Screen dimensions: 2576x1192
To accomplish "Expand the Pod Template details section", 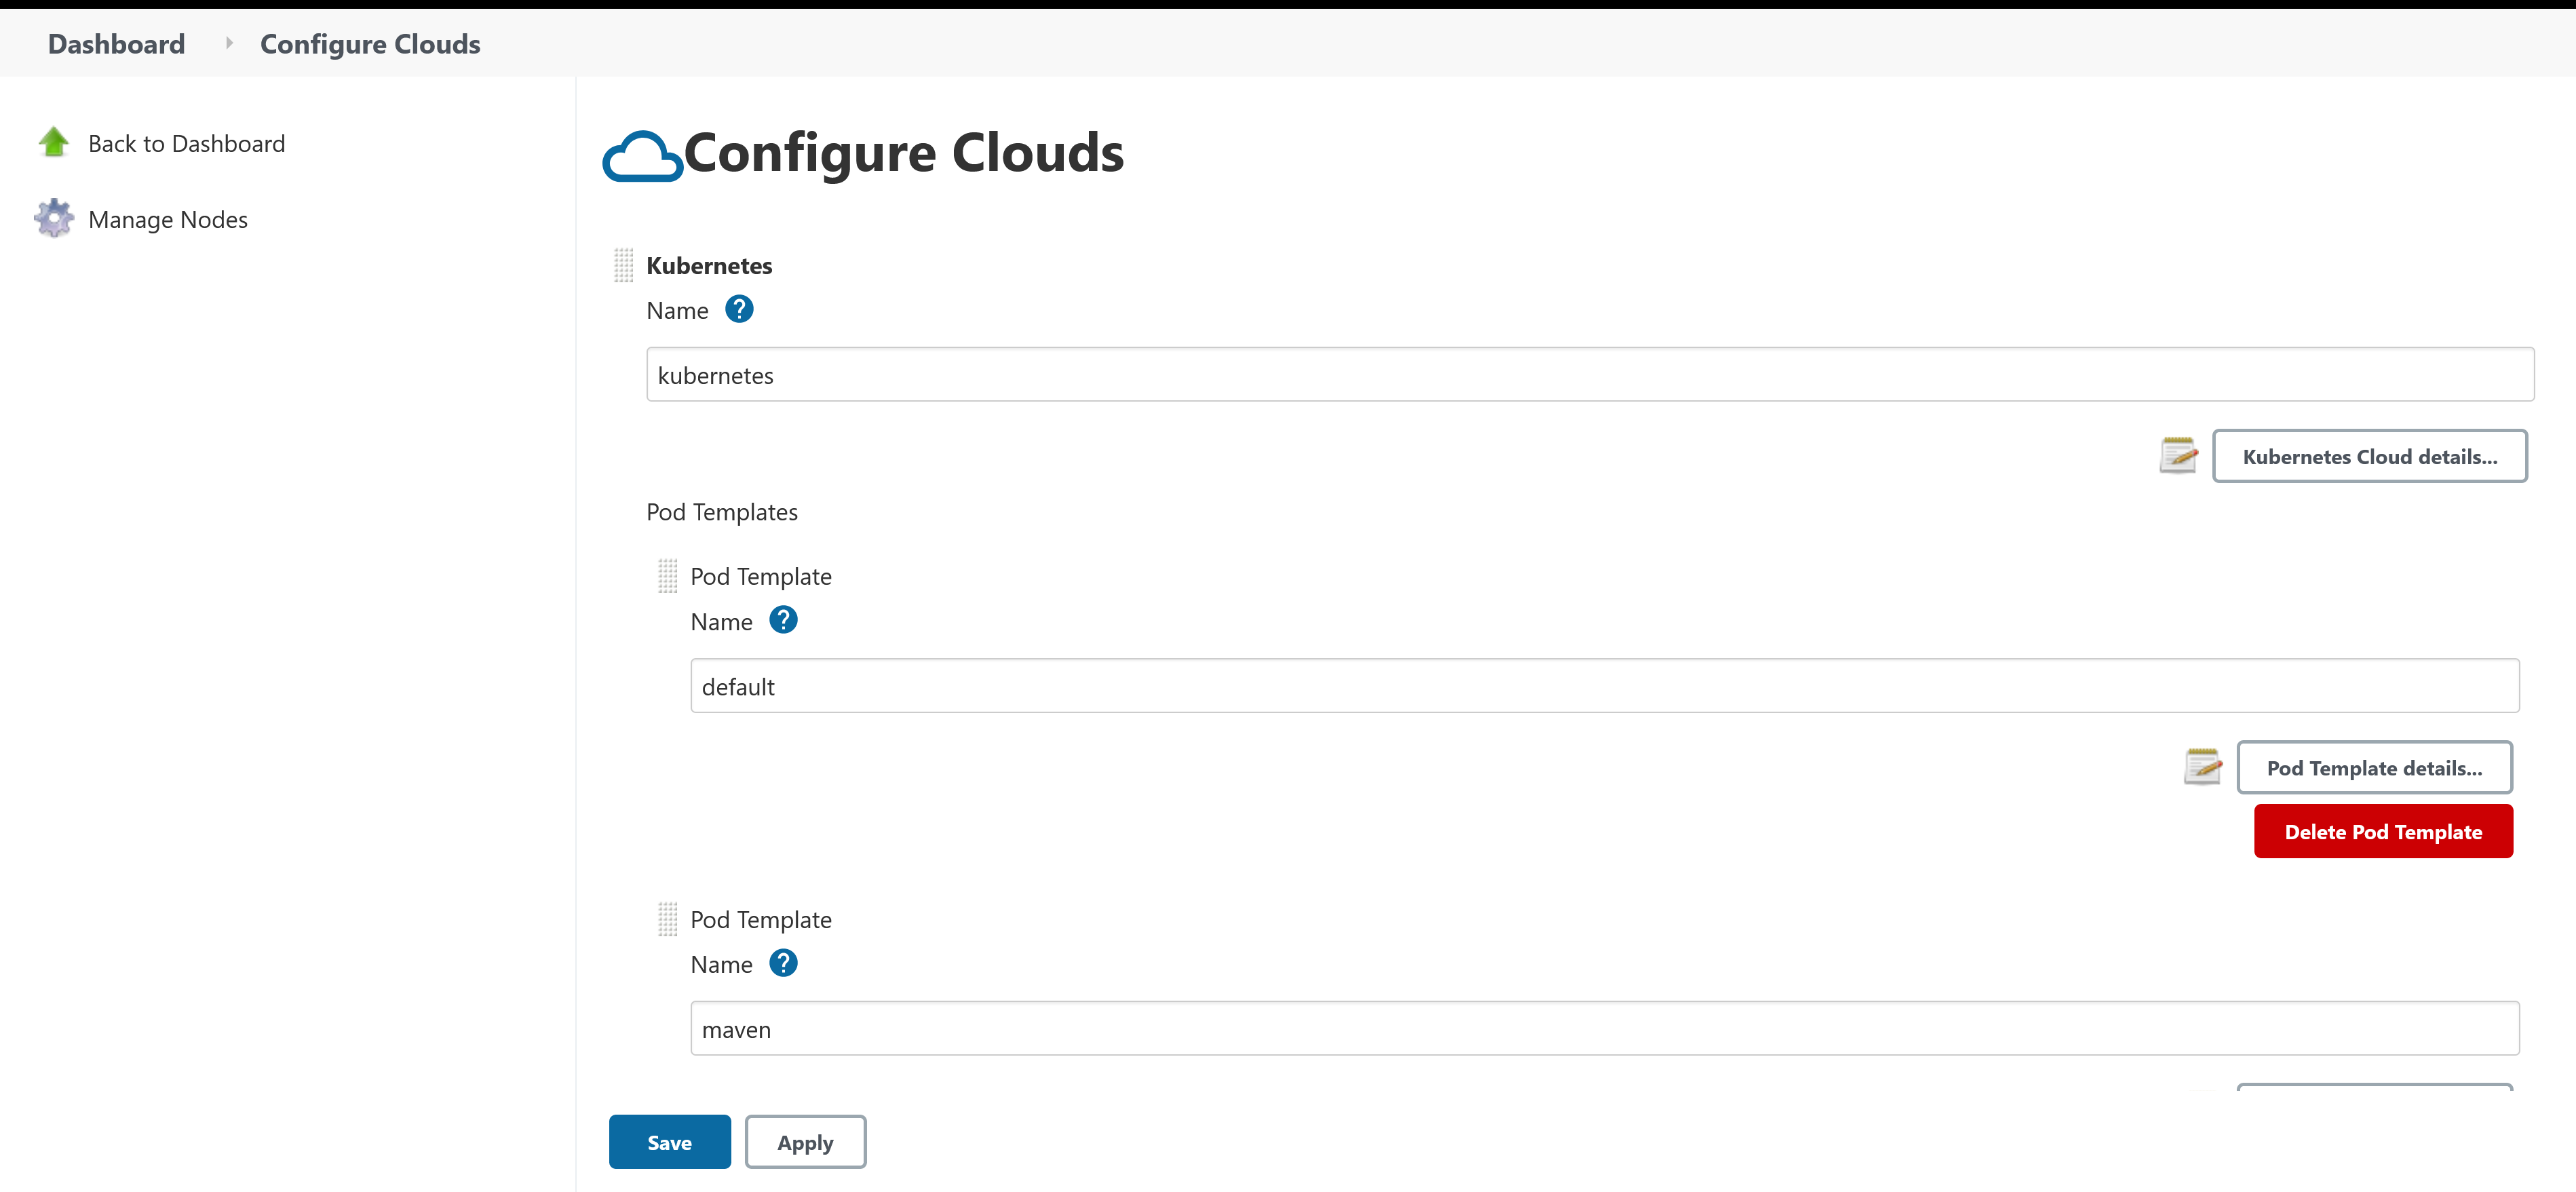I will click(2375, 767).
